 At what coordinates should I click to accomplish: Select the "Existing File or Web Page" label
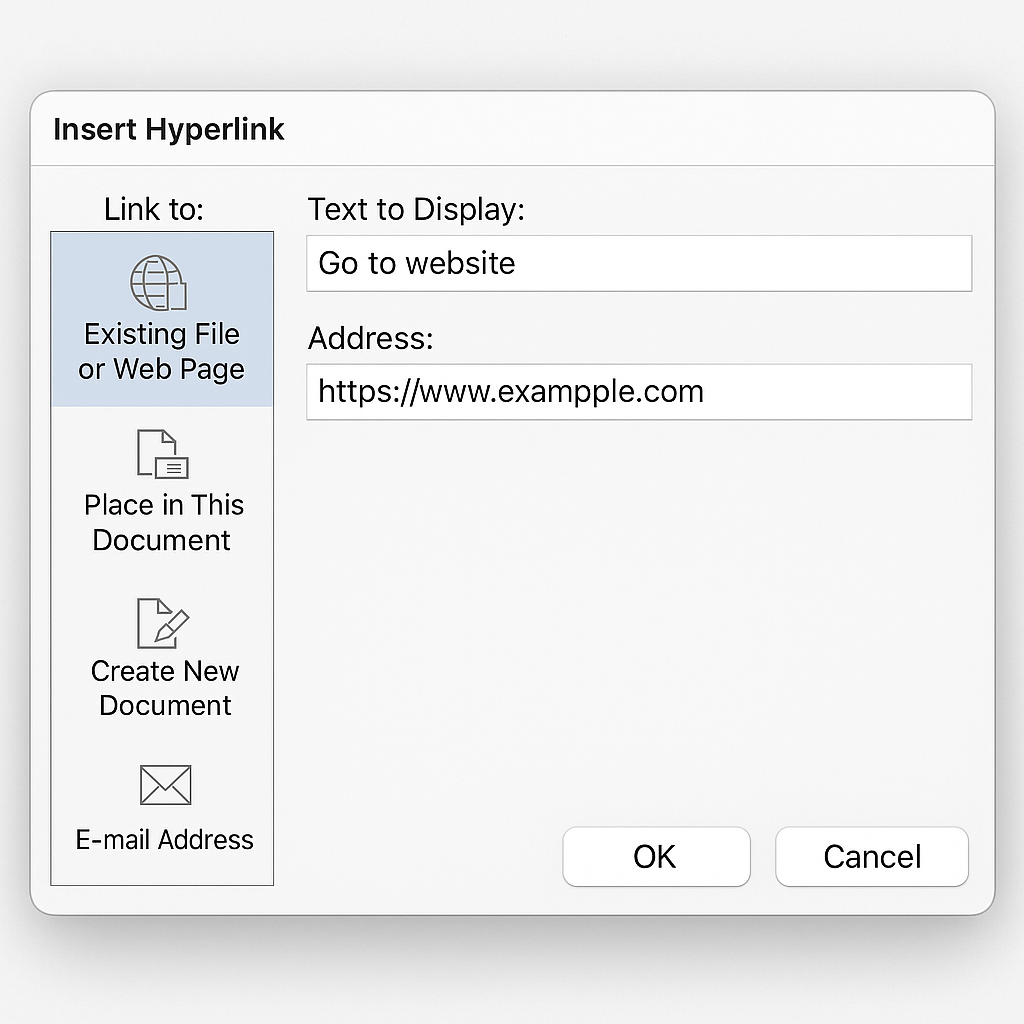point(162,351)
